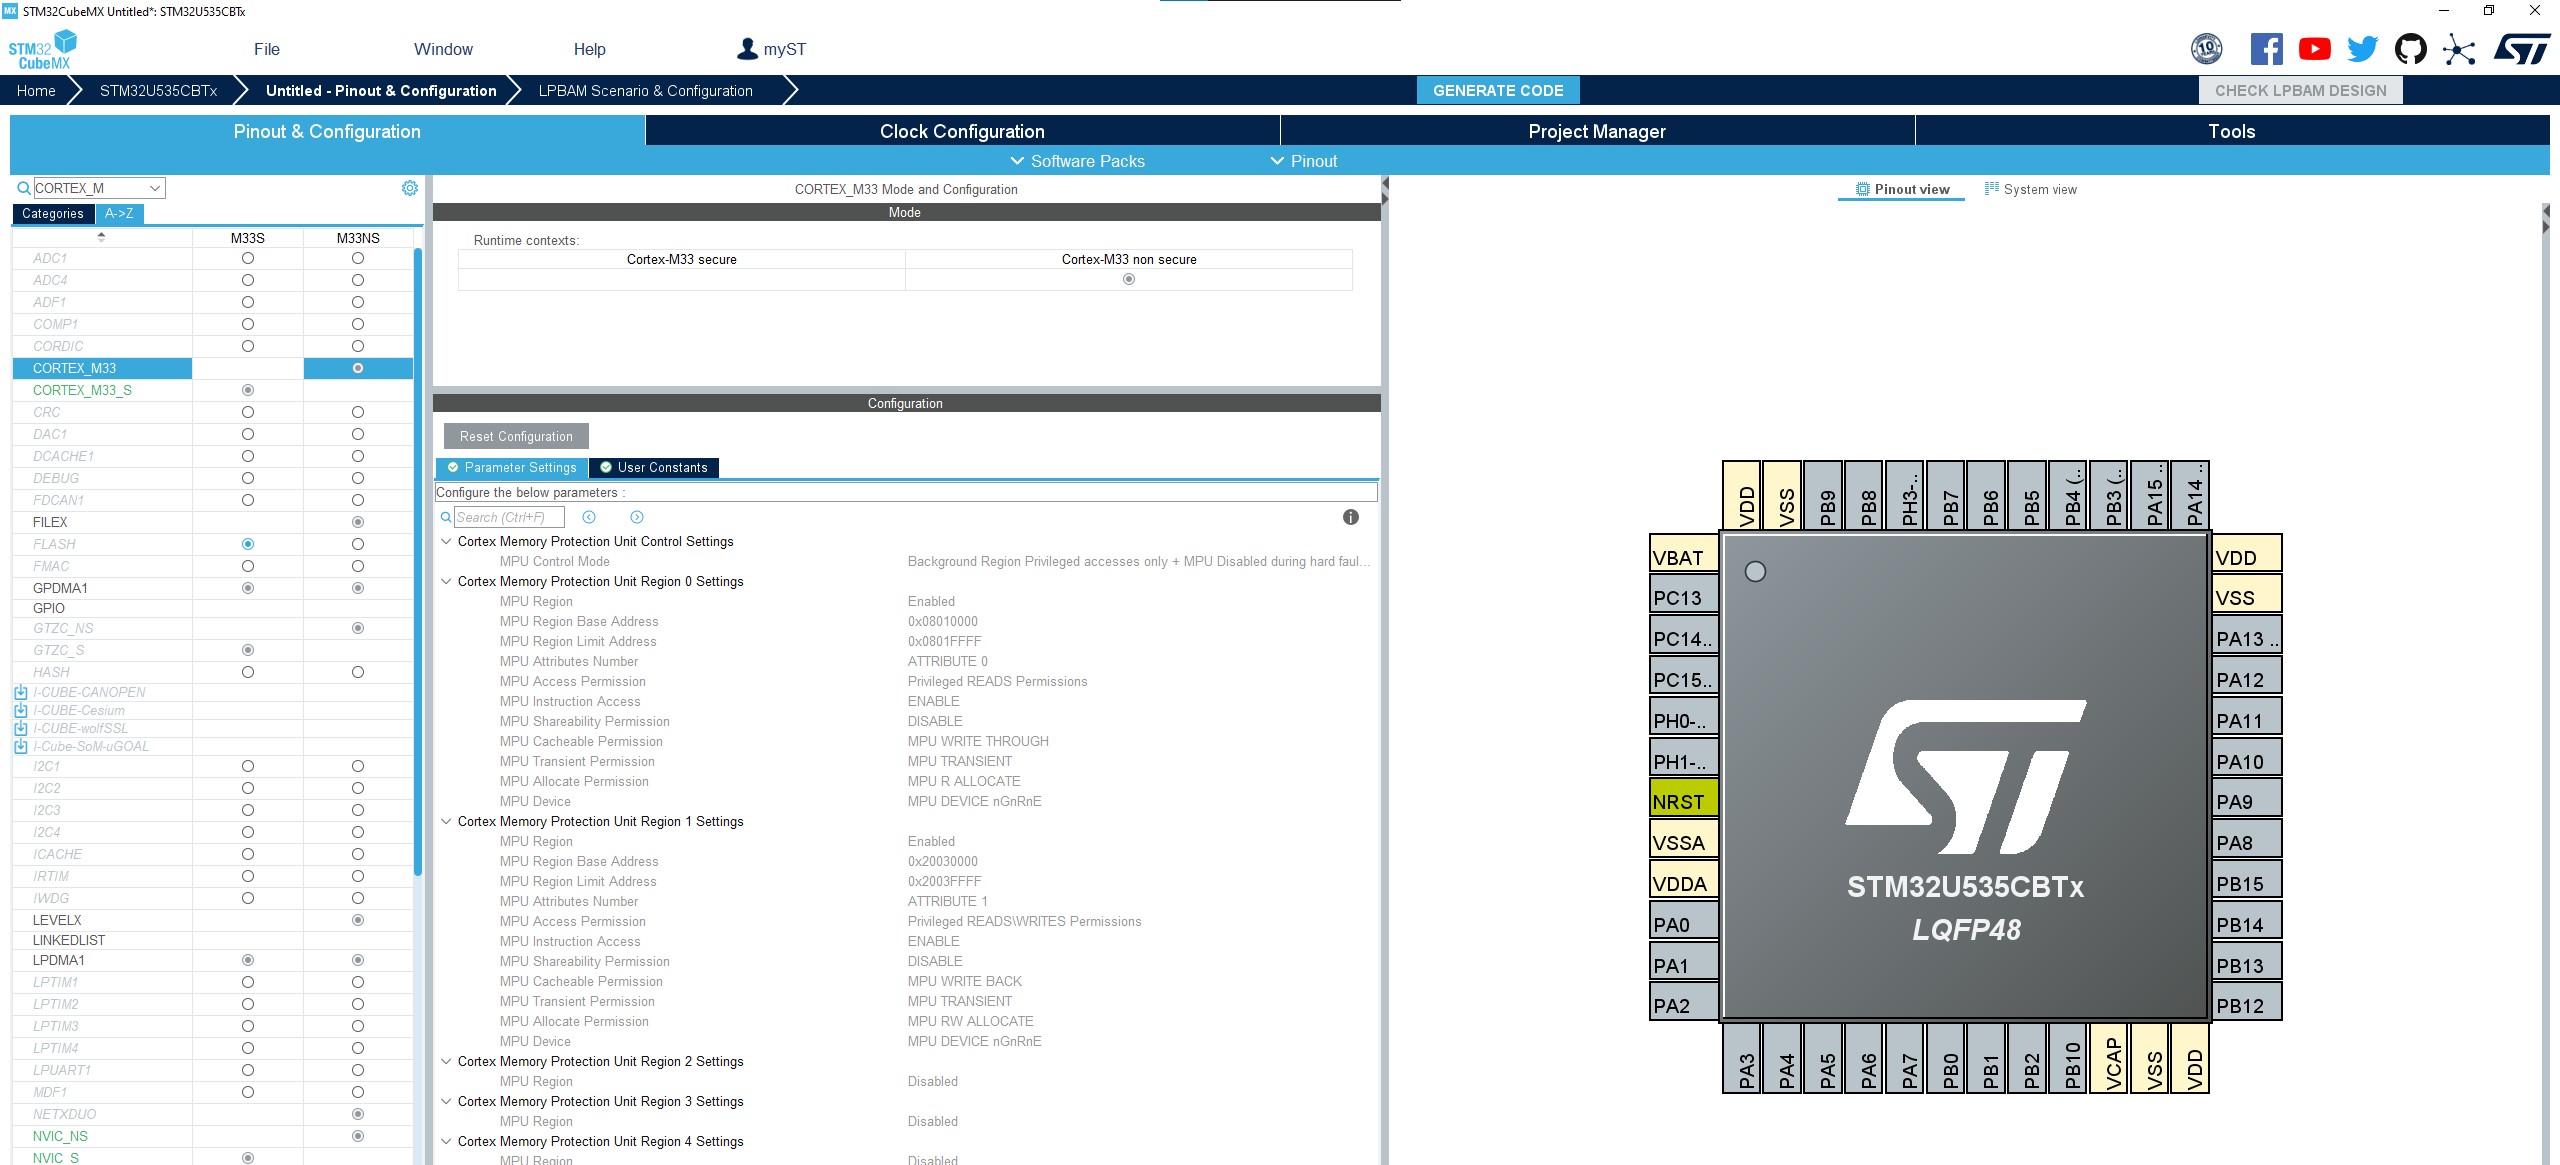2560x1165 pixels.
Task: Collapse MPU Region 3 Settings section
Action: pos(446,1101)
